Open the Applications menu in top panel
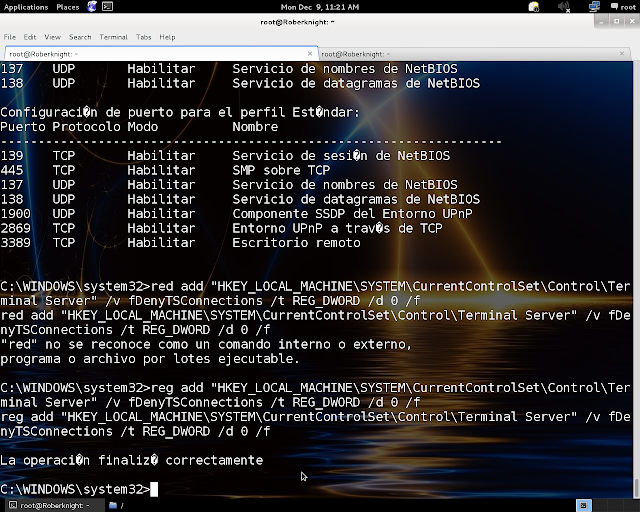This screenshot has height=512, width=640. tap(26, 7)
